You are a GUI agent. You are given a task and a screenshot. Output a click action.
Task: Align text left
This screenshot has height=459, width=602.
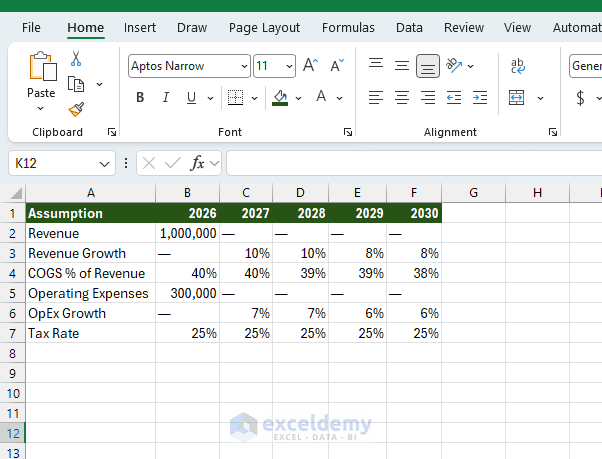pos(376,97)
